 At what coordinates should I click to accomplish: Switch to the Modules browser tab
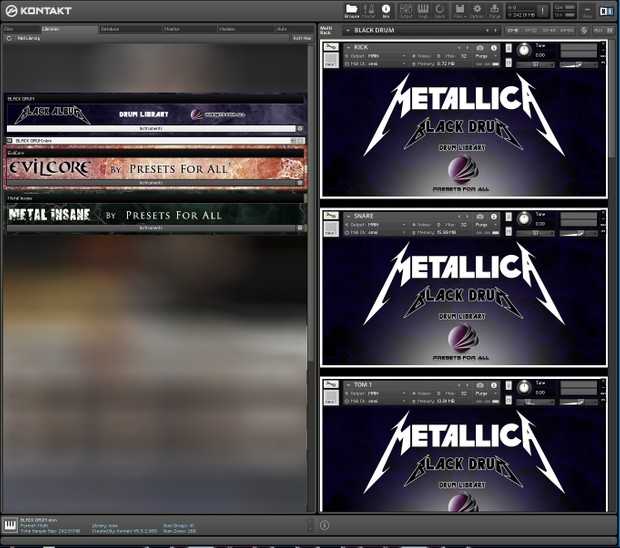click(246, 29)
